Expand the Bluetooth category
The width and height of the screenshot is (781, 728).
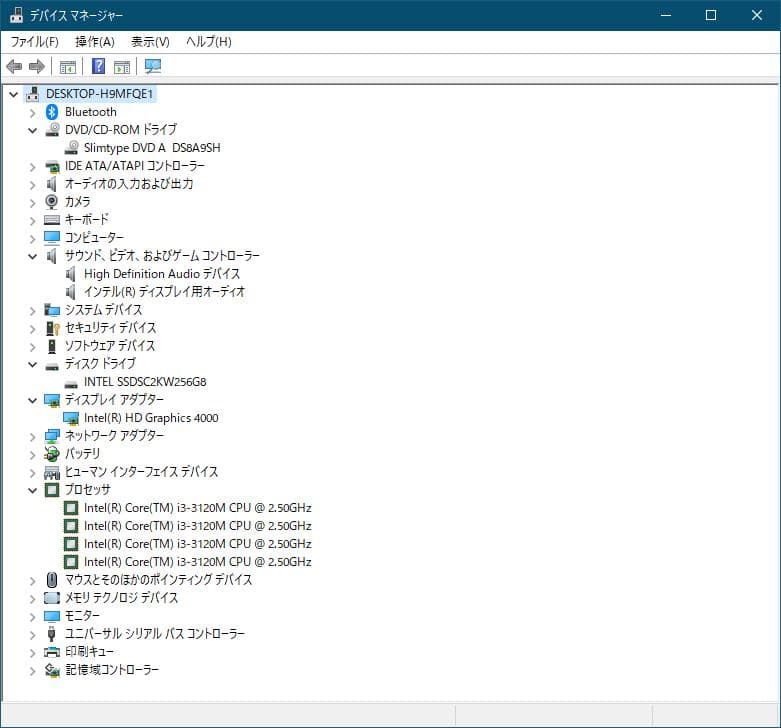[32, 113]
